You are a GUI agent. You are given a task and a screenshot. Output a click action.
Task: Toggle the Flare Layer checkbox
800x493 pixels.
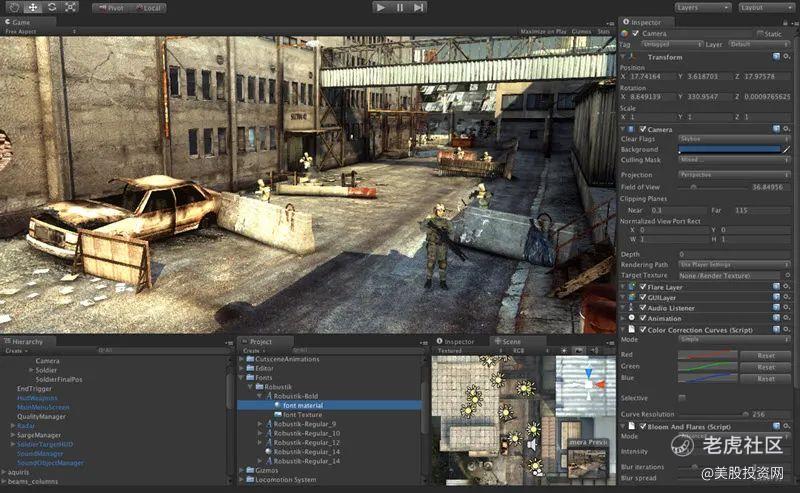click(643, 287)
